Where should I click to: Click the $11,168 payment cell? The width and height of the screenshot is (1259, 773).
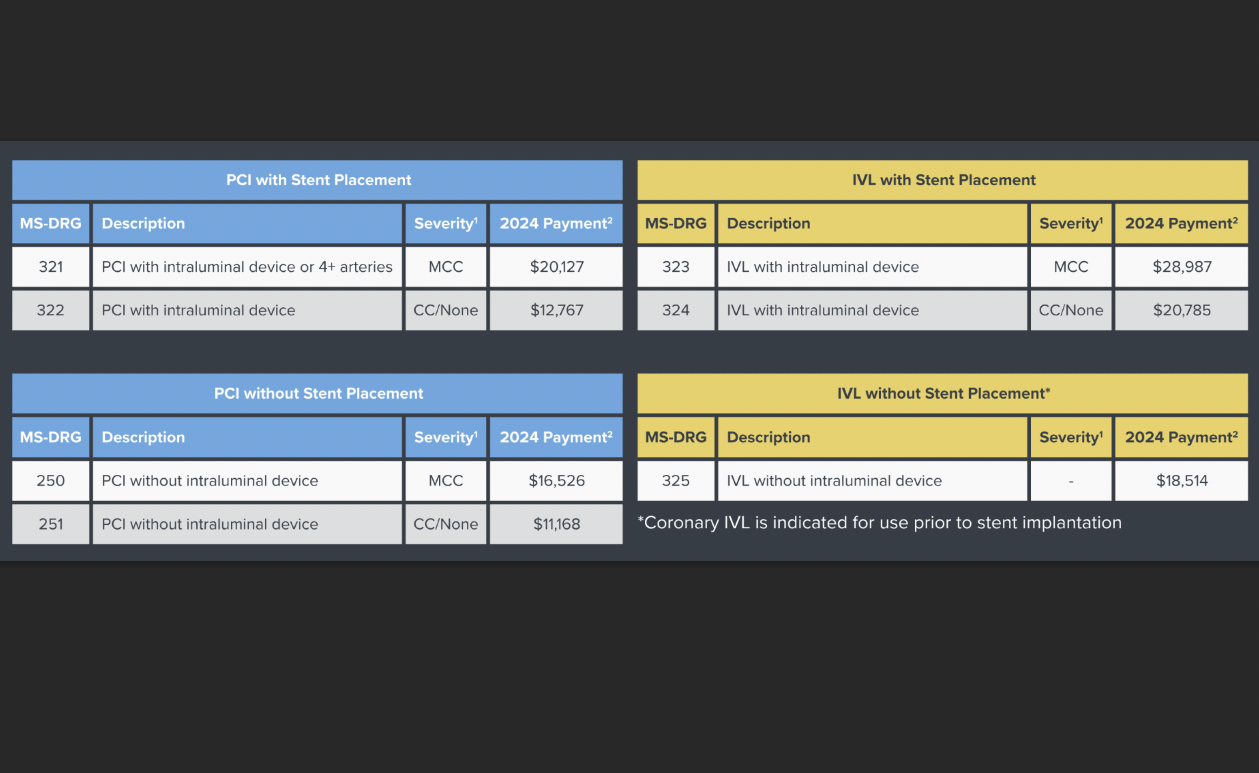point(557,524)
